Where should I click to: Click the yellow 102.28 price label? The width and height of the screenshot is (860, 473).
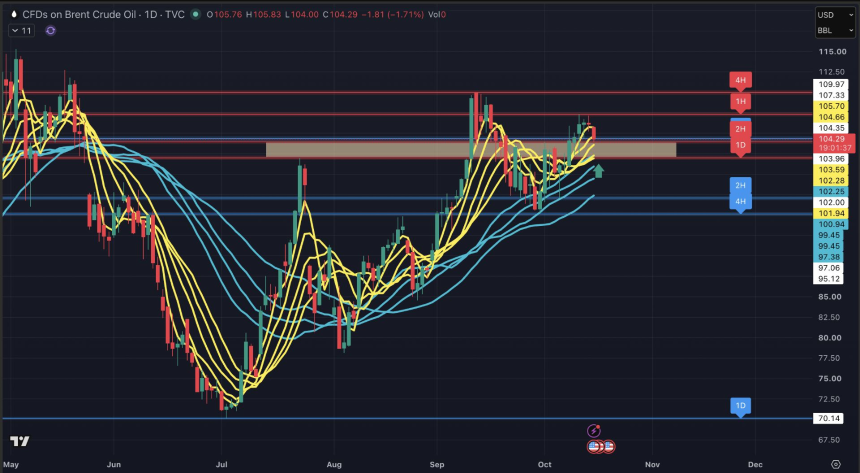point(831,181)
